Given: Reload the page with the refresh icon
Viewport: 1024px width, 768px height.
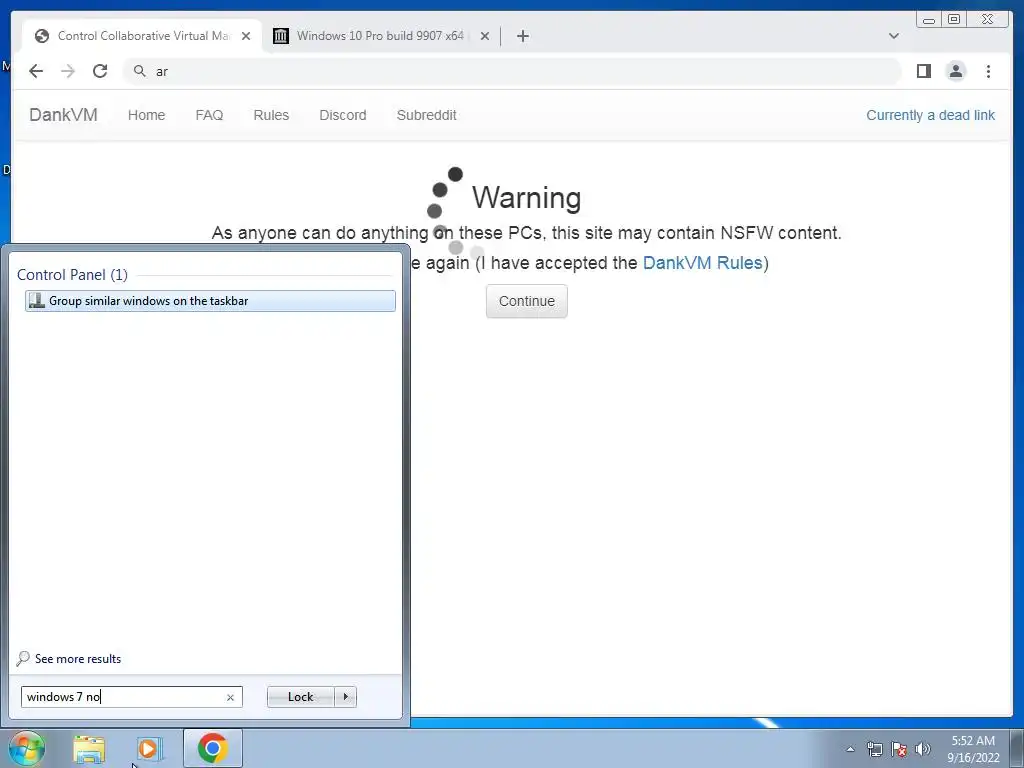Looking at the screenshot, I should 100,71.
